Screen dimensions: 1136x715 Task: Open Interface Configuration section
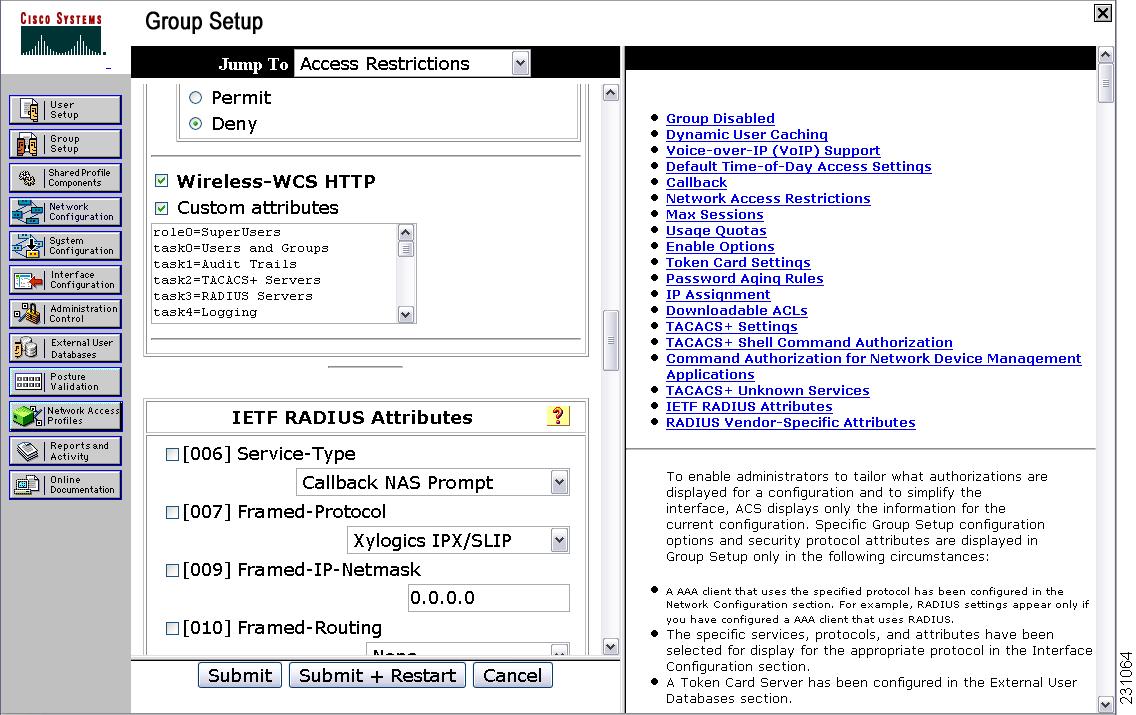point(65,280)
